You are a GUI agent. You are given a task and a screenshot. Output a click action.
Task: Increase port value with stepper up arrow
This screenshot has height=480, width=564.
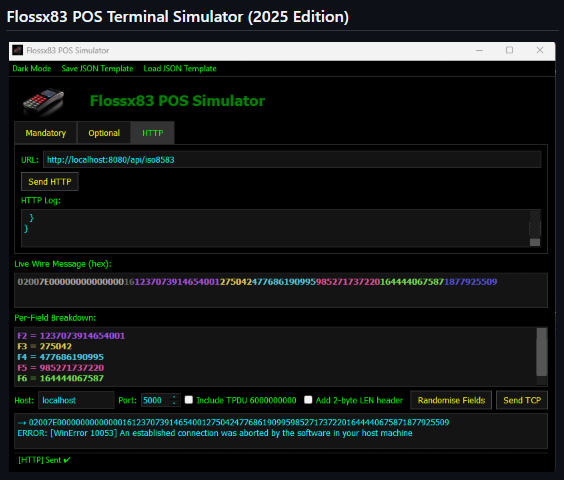(x=174, y=397)
